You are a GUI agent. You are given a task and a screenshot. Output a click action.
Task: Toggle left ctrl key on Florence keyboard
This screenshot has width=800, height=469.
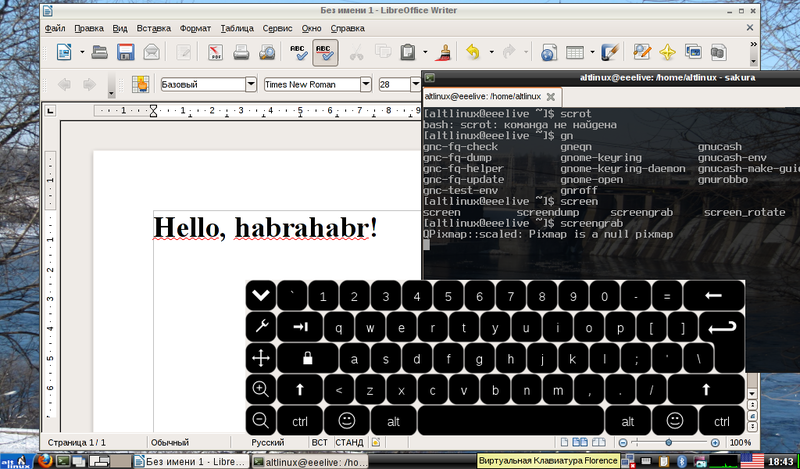coord(300,421)
